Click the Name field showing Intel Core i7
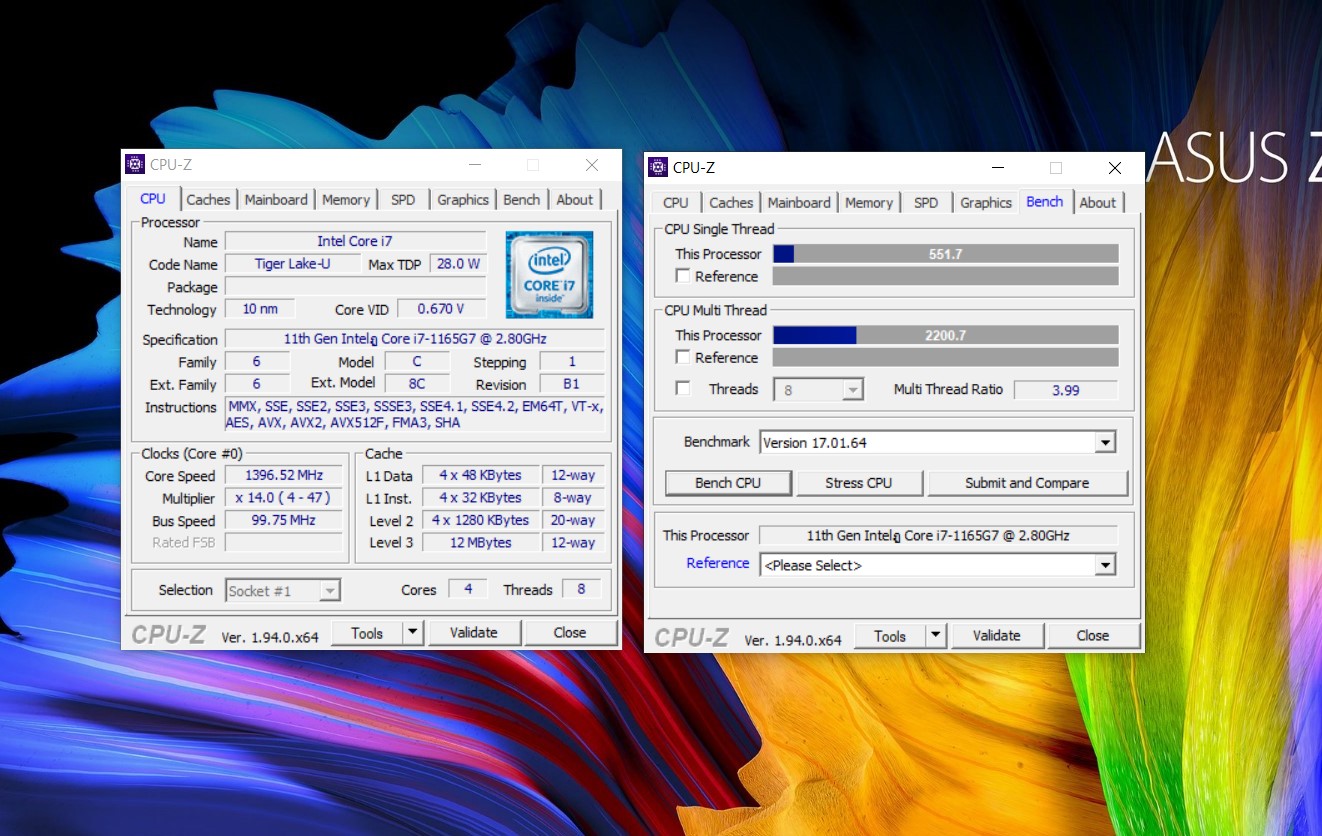 point(355,241)
